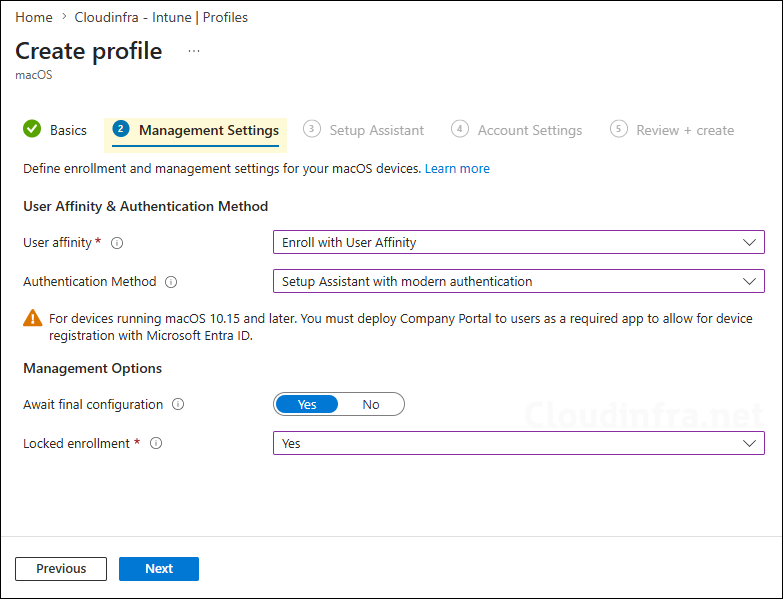The width and height of the screenshot is (783, 599).
Task: Click the macOS subtitle text
Action: pyautogui.click(x=34, y=75)
